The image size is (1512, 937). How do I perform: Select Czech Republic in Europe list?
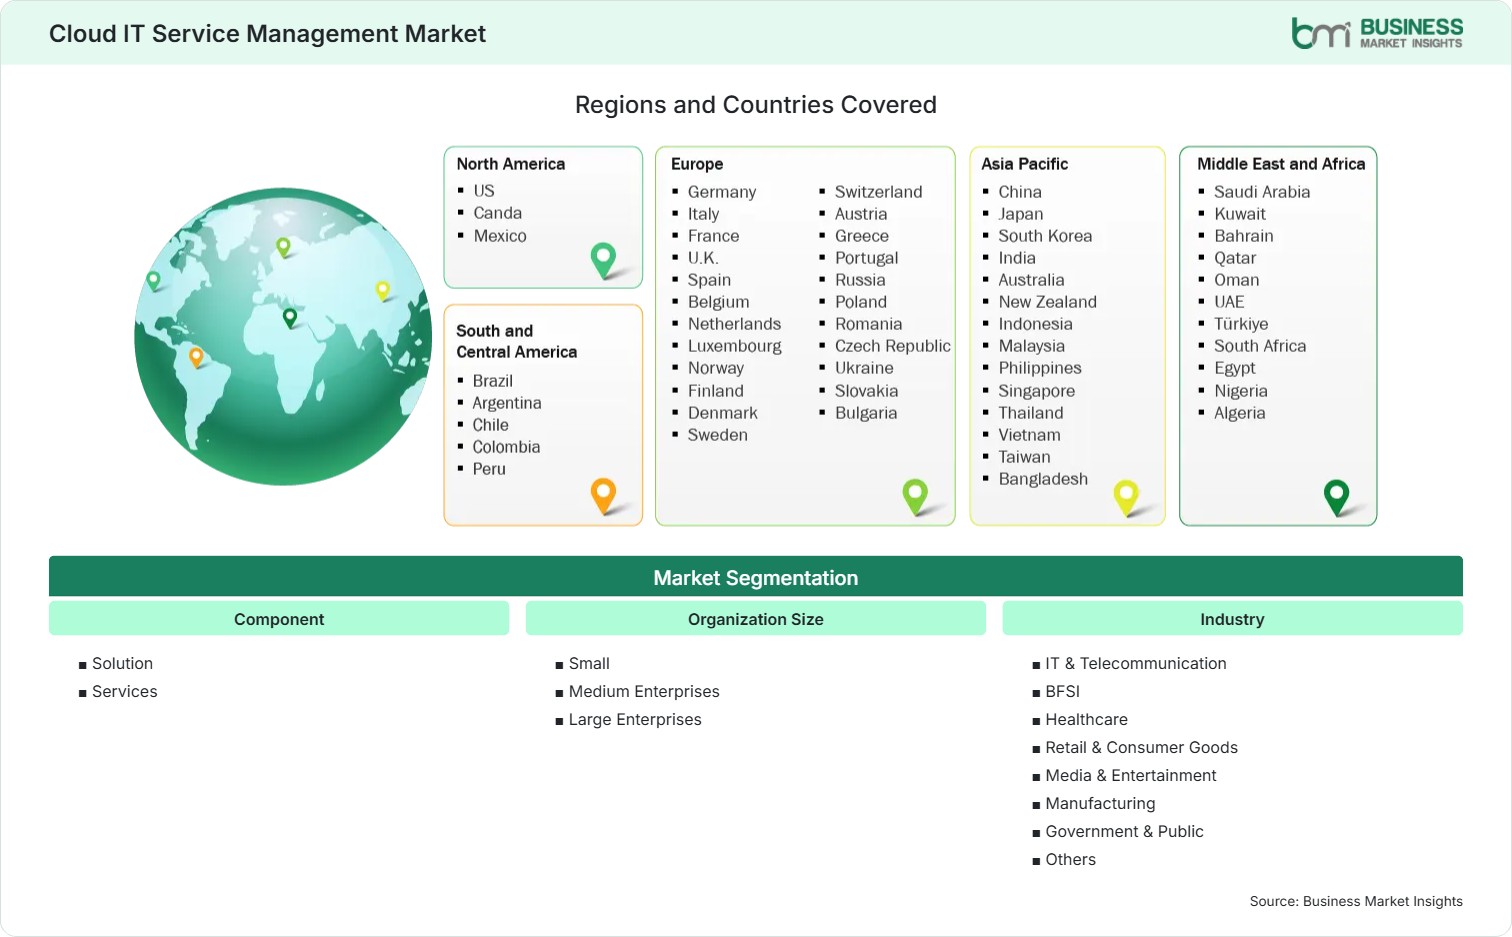click(893, 346)
